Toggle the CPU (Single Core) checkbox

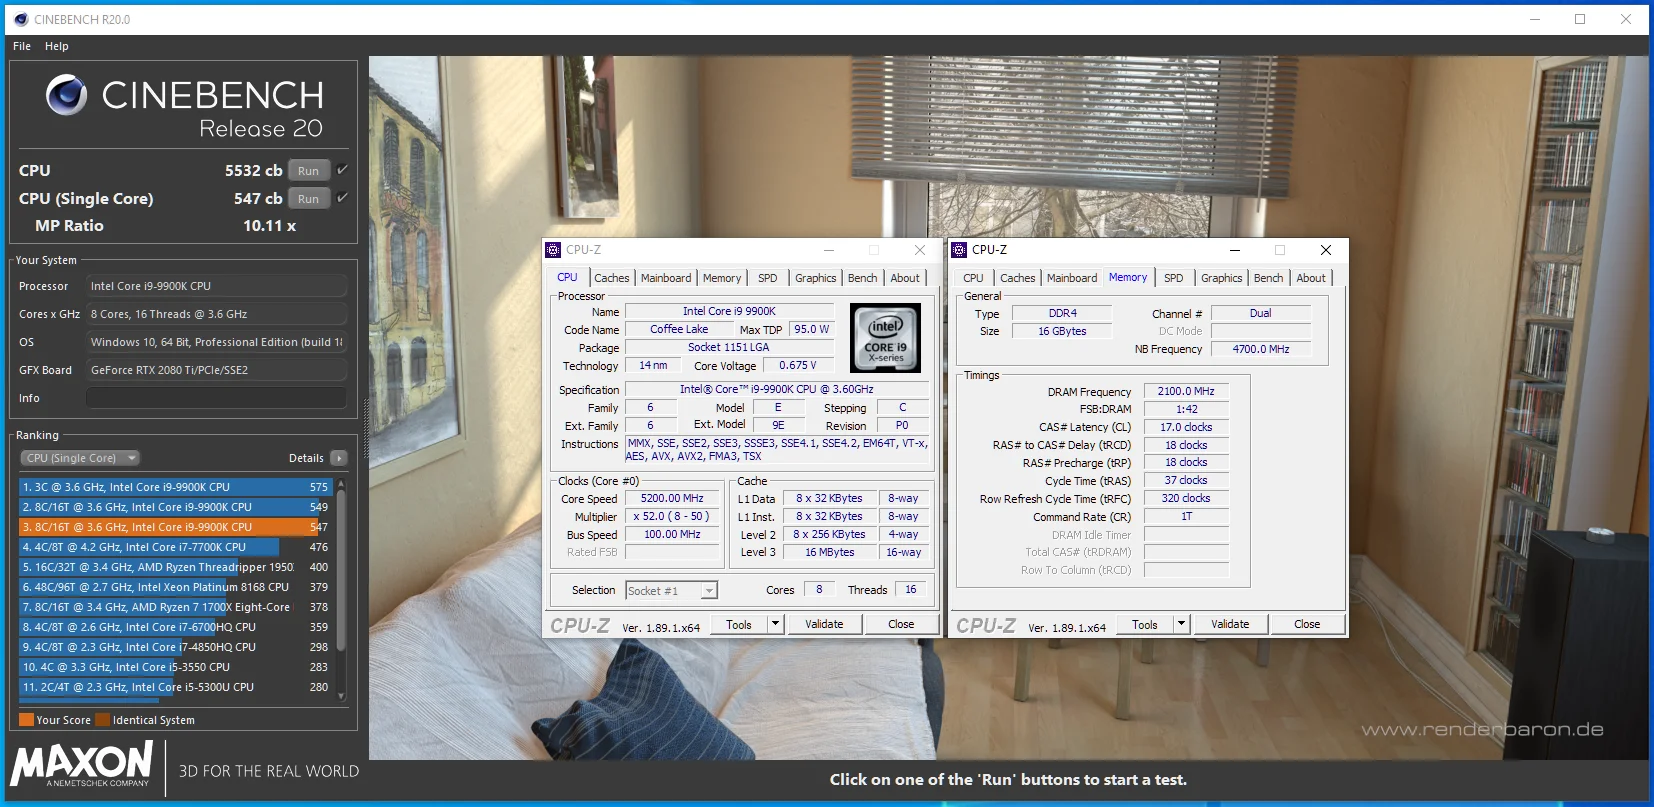coord(342,198)
